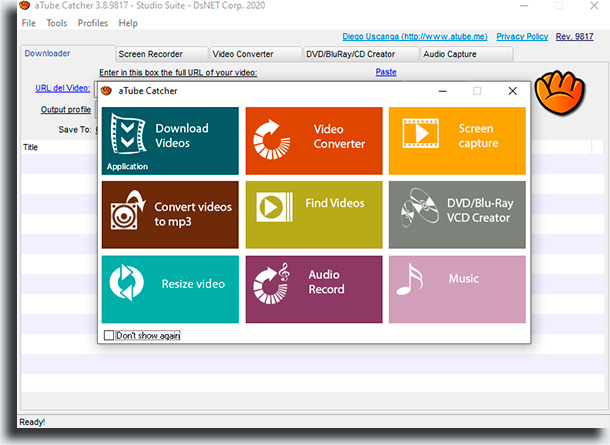This screenshot has width=610, height=445.
Task: Click the Output profile label
Action: [x=66, y=110]
